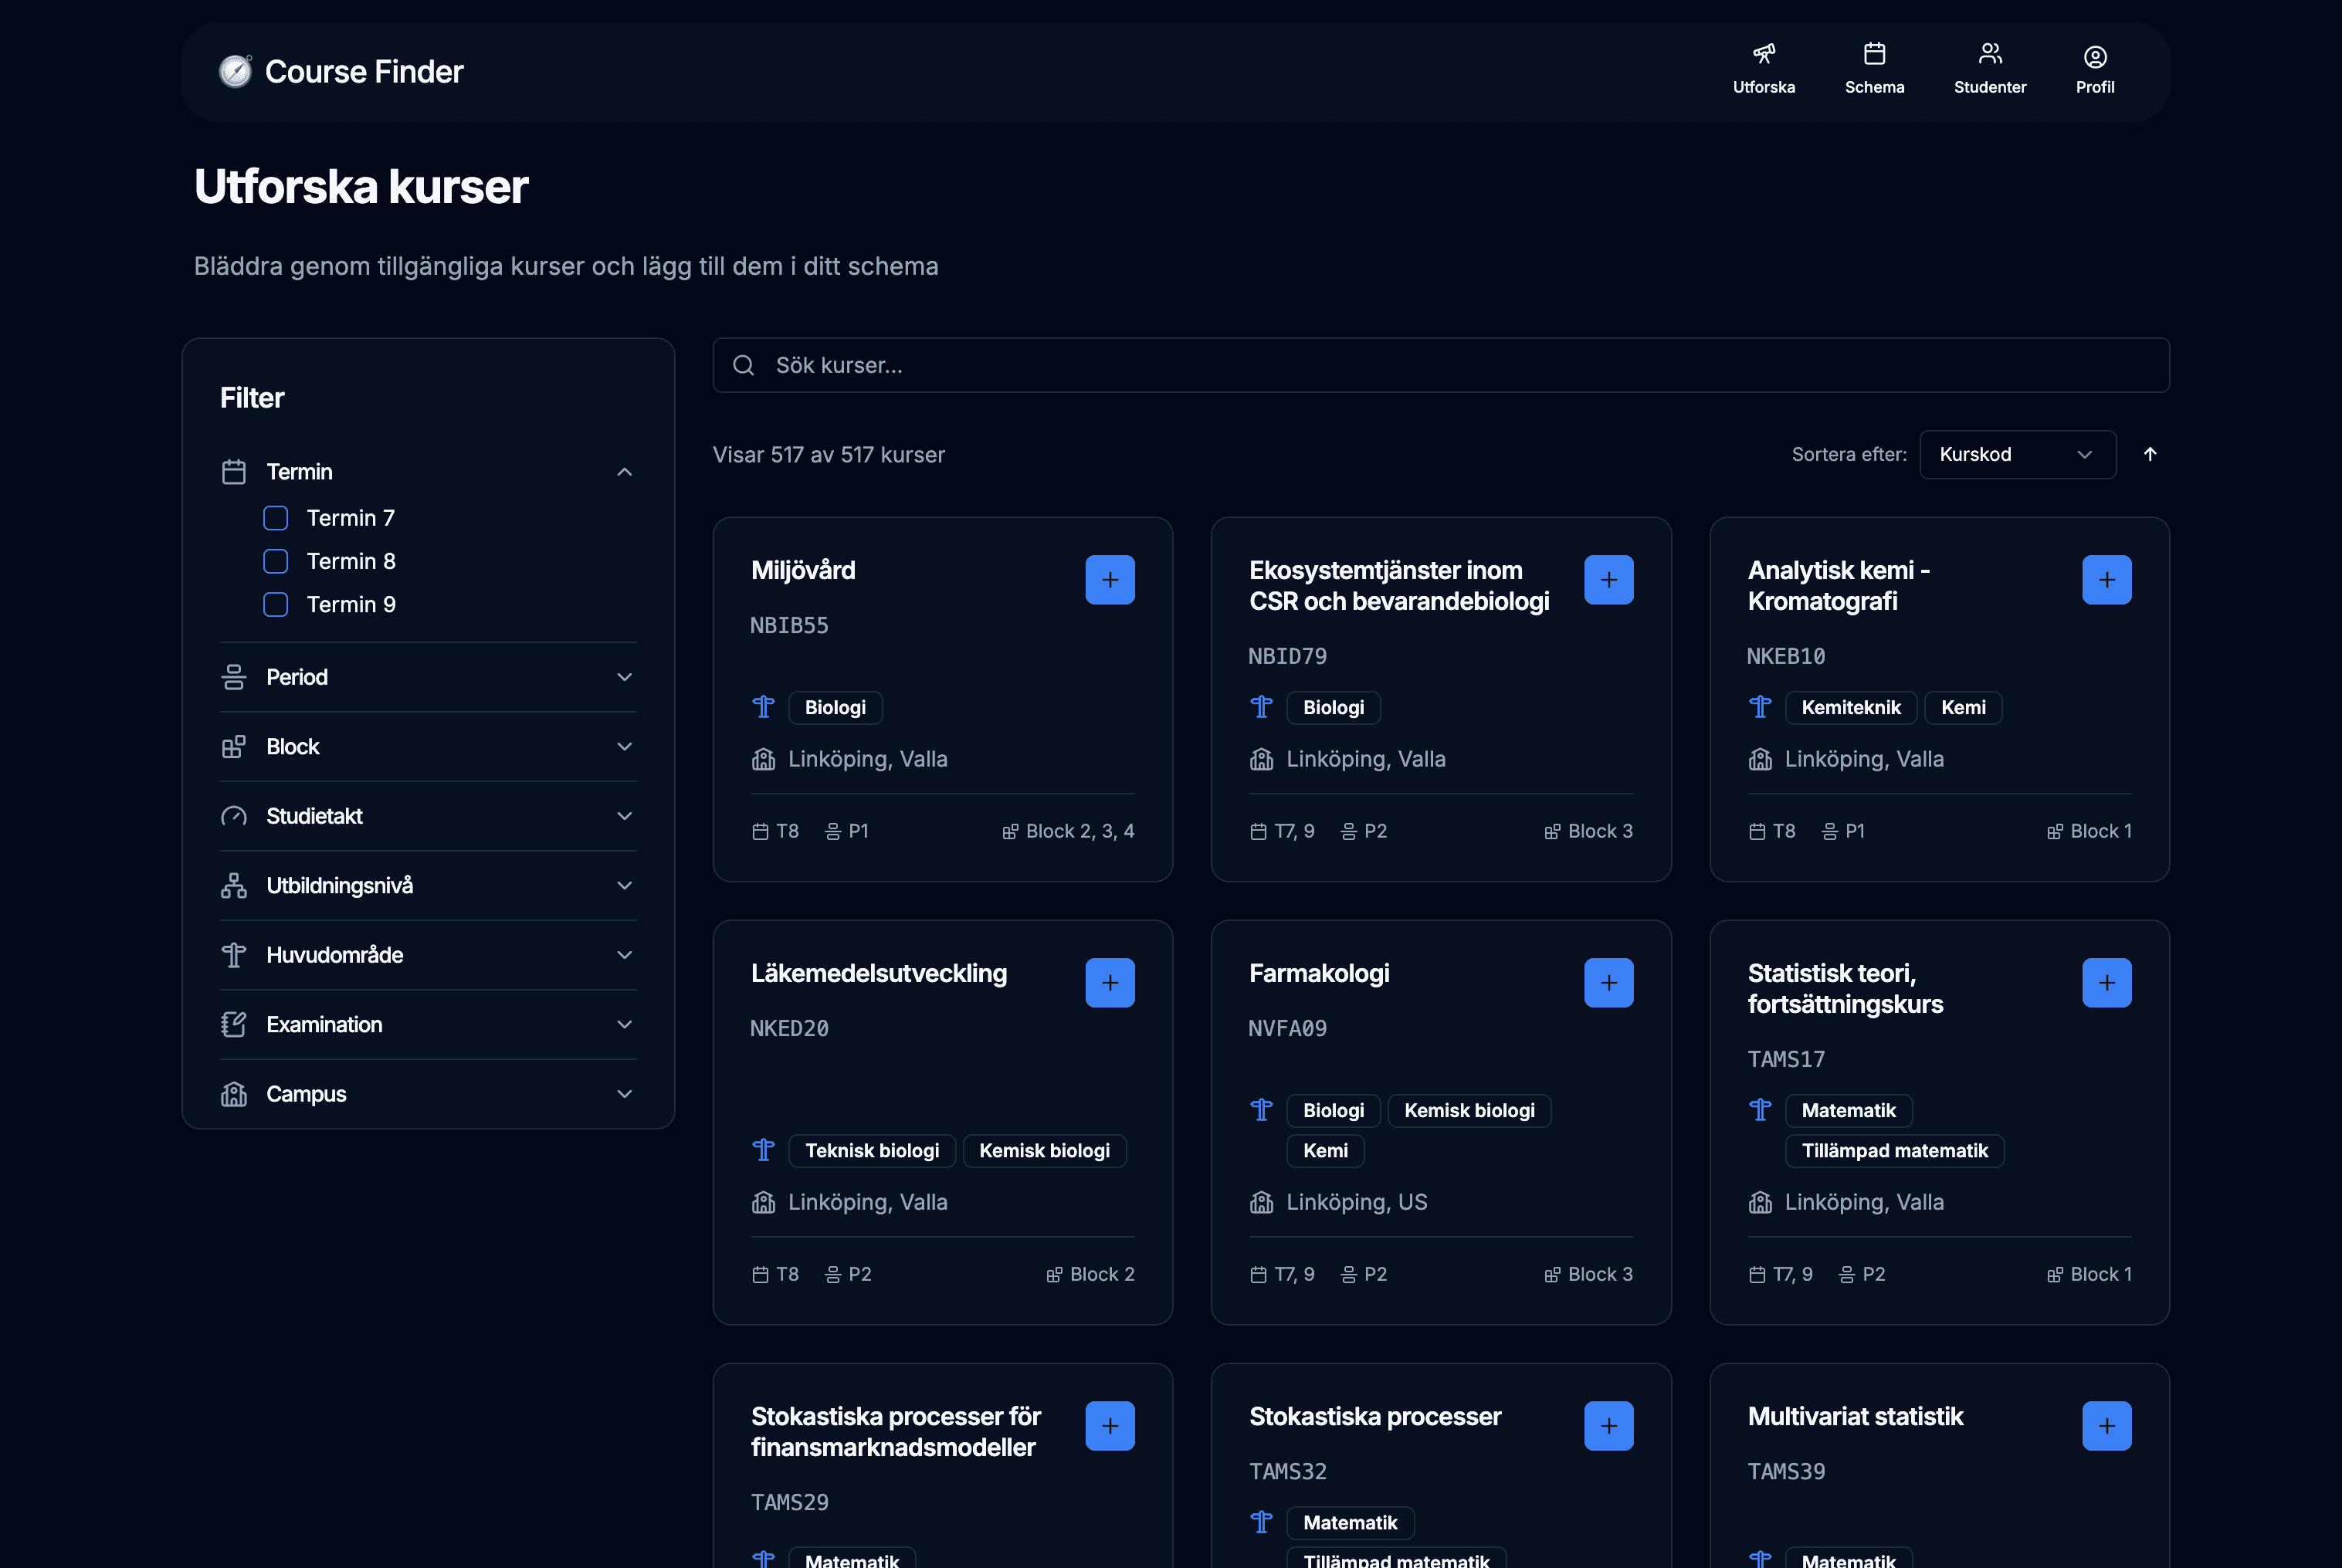Add the Farmakologi course with its plus button
Viewport: 2342px width, 1568px height.
[x=1608, y=982]
